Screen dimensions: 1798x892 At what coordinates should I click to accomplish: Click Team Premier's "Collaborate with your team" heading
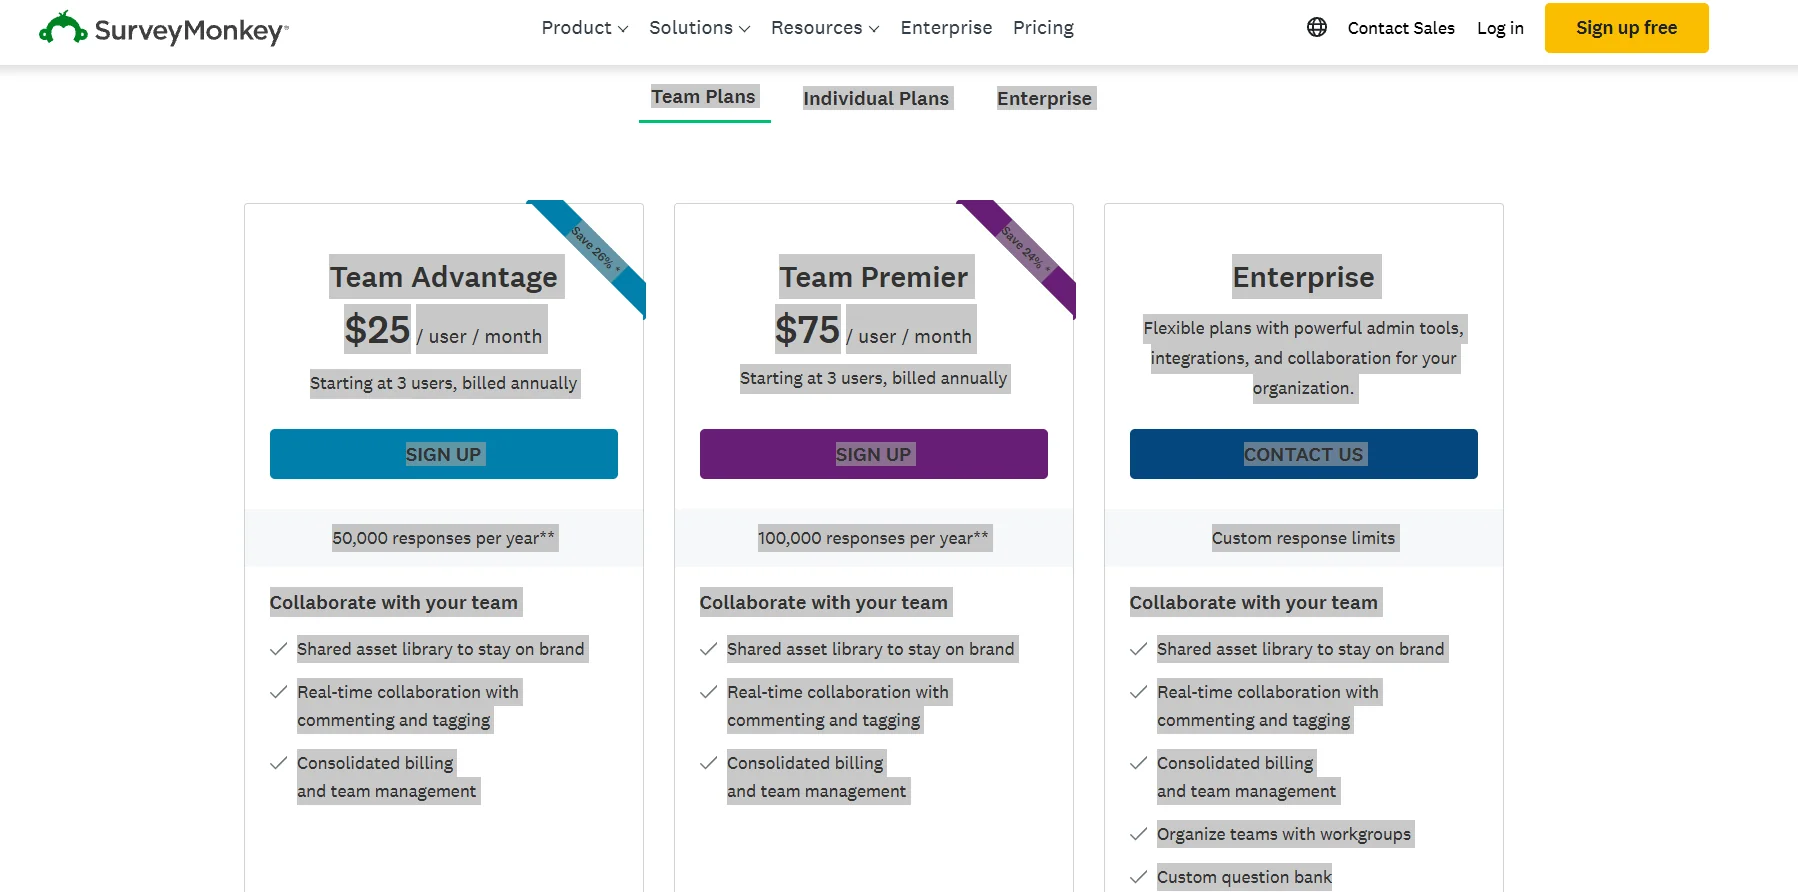point(825,602)
